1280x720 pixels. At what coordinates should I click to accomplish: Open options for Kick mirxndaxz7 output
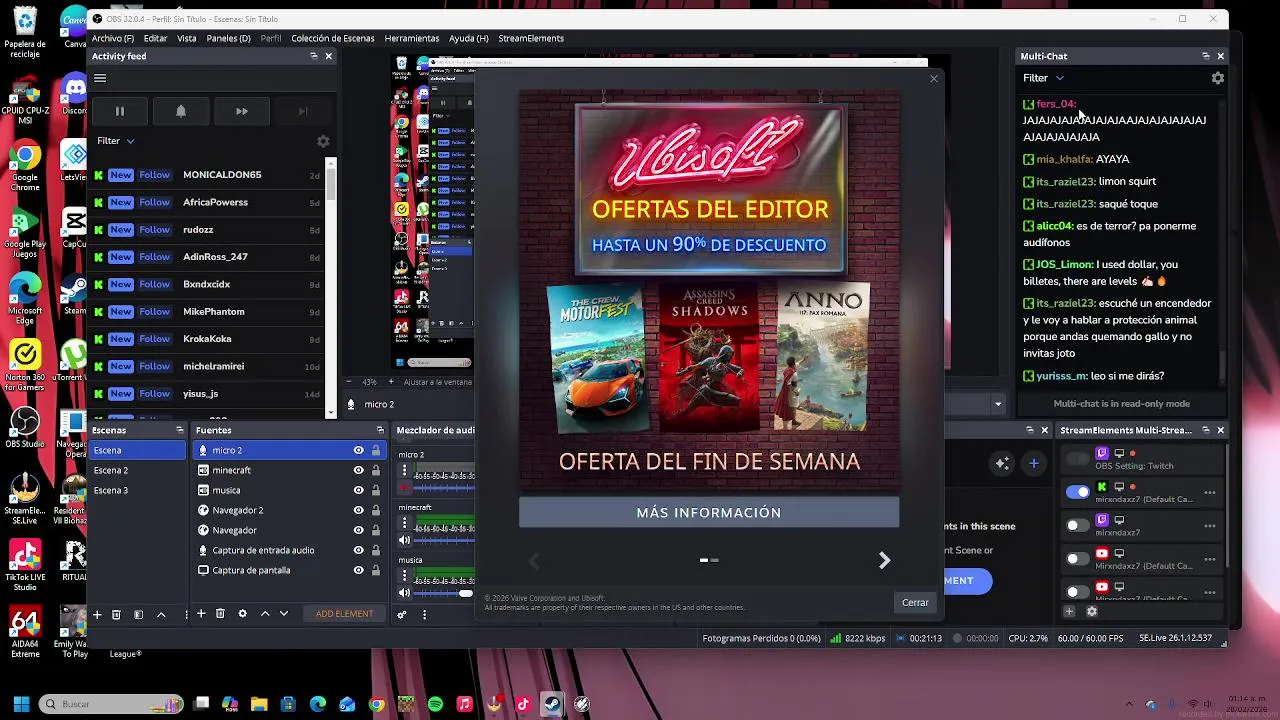click(x=1210, y=492)
